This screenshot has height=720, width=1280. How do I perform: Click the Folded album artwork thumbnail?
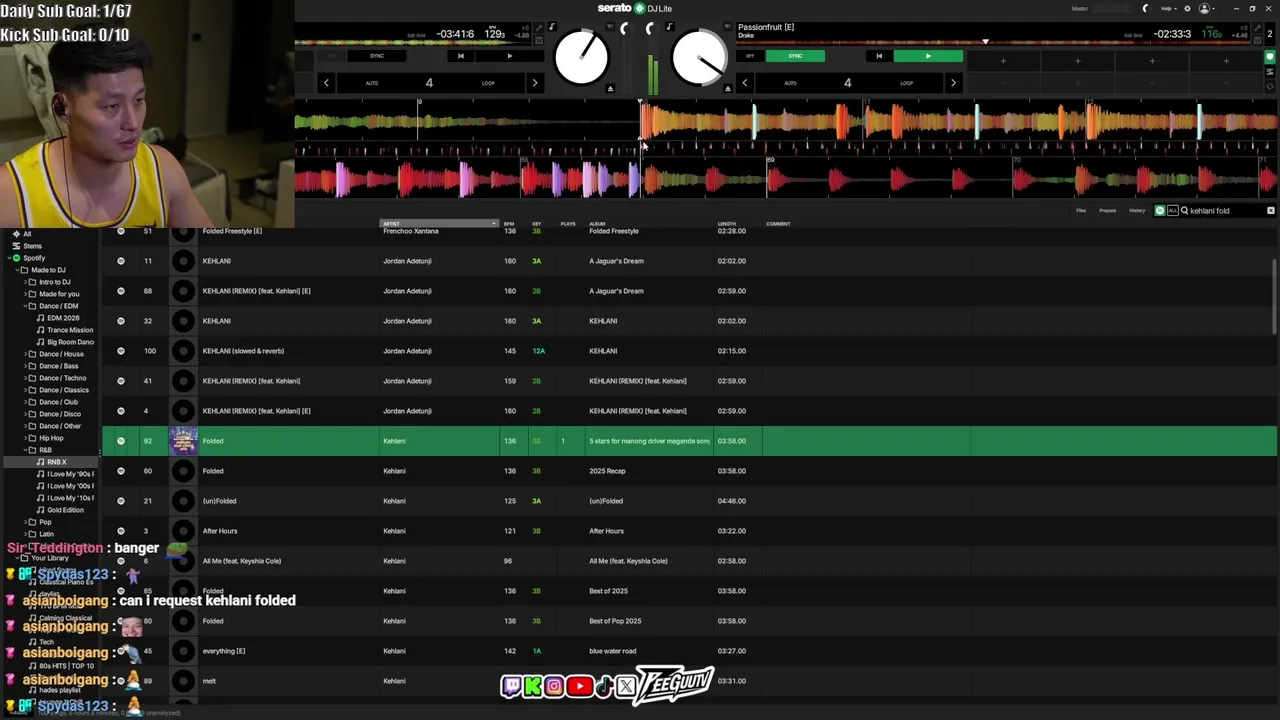coord(183,441)
